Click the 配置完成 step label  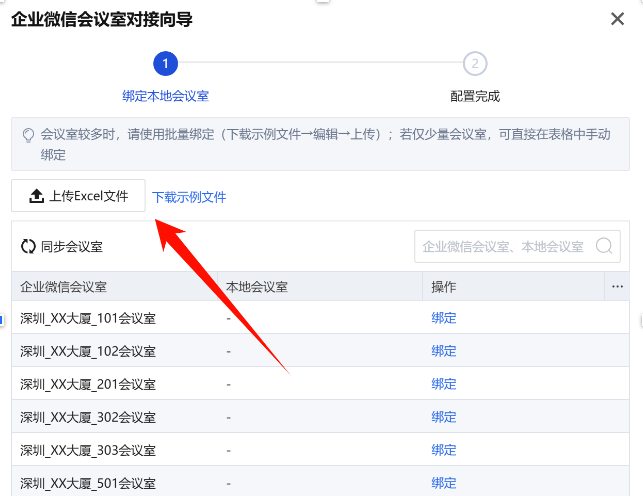coord(475,96)
